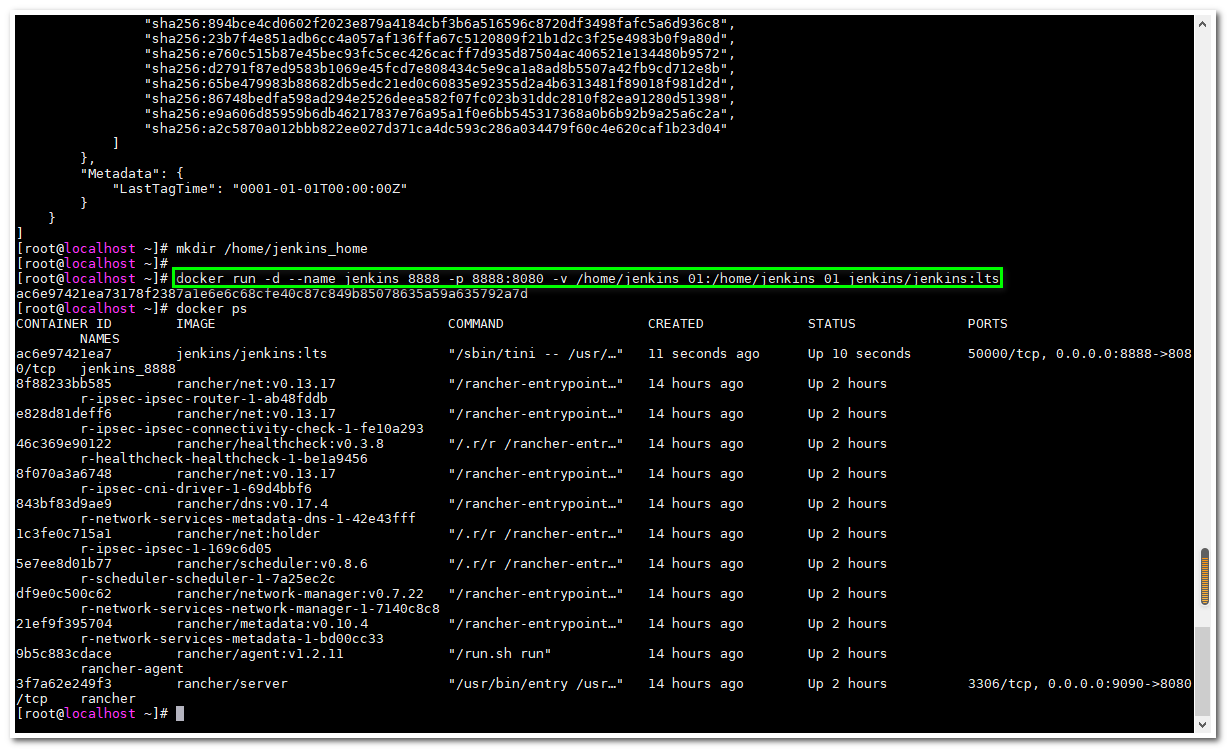Click the STATUS column header
The height and width of the screenshot is (749, 1227).
[832, 323]
